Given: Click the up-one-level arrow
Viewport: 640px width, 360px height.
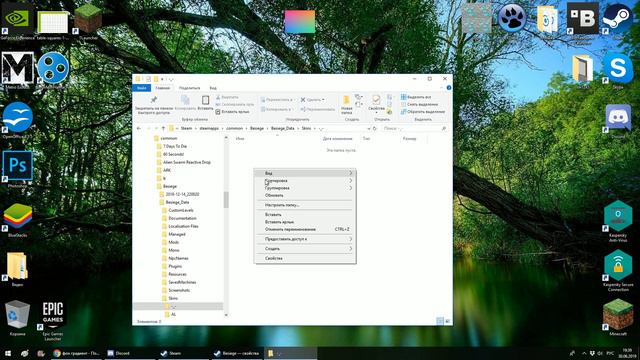Looking at the screenshot, I should pos(163,129).
